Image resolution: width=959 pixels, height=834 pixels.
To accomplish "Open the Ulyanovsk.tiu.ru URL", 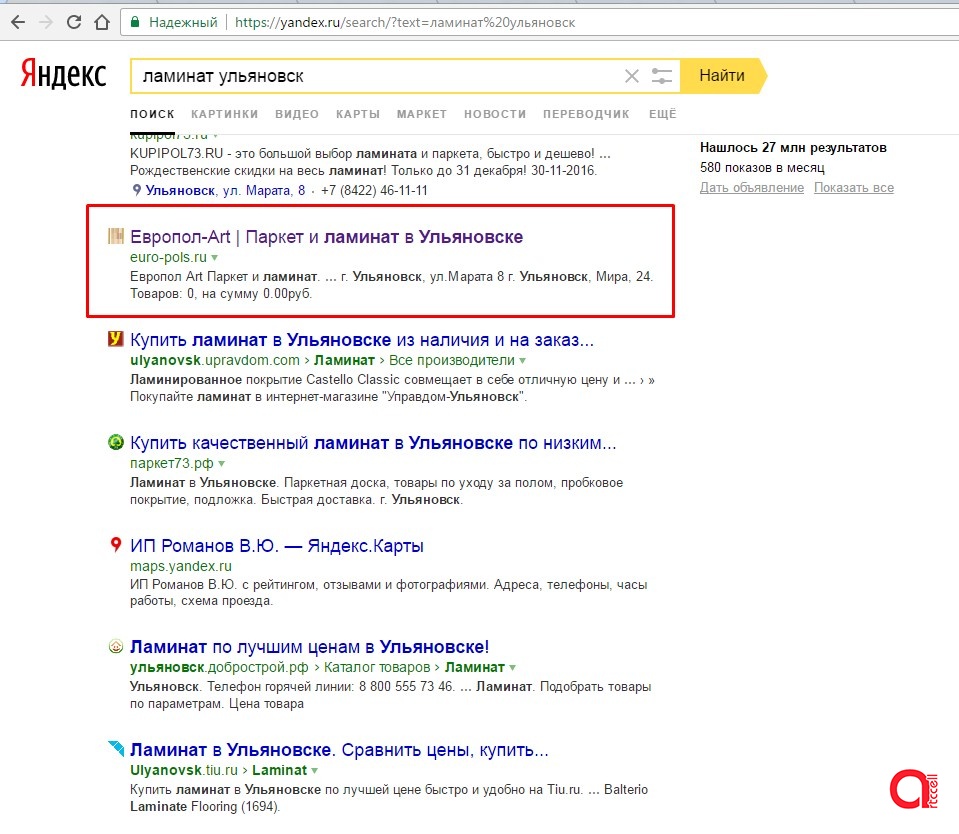I will (x=183, y=770).
